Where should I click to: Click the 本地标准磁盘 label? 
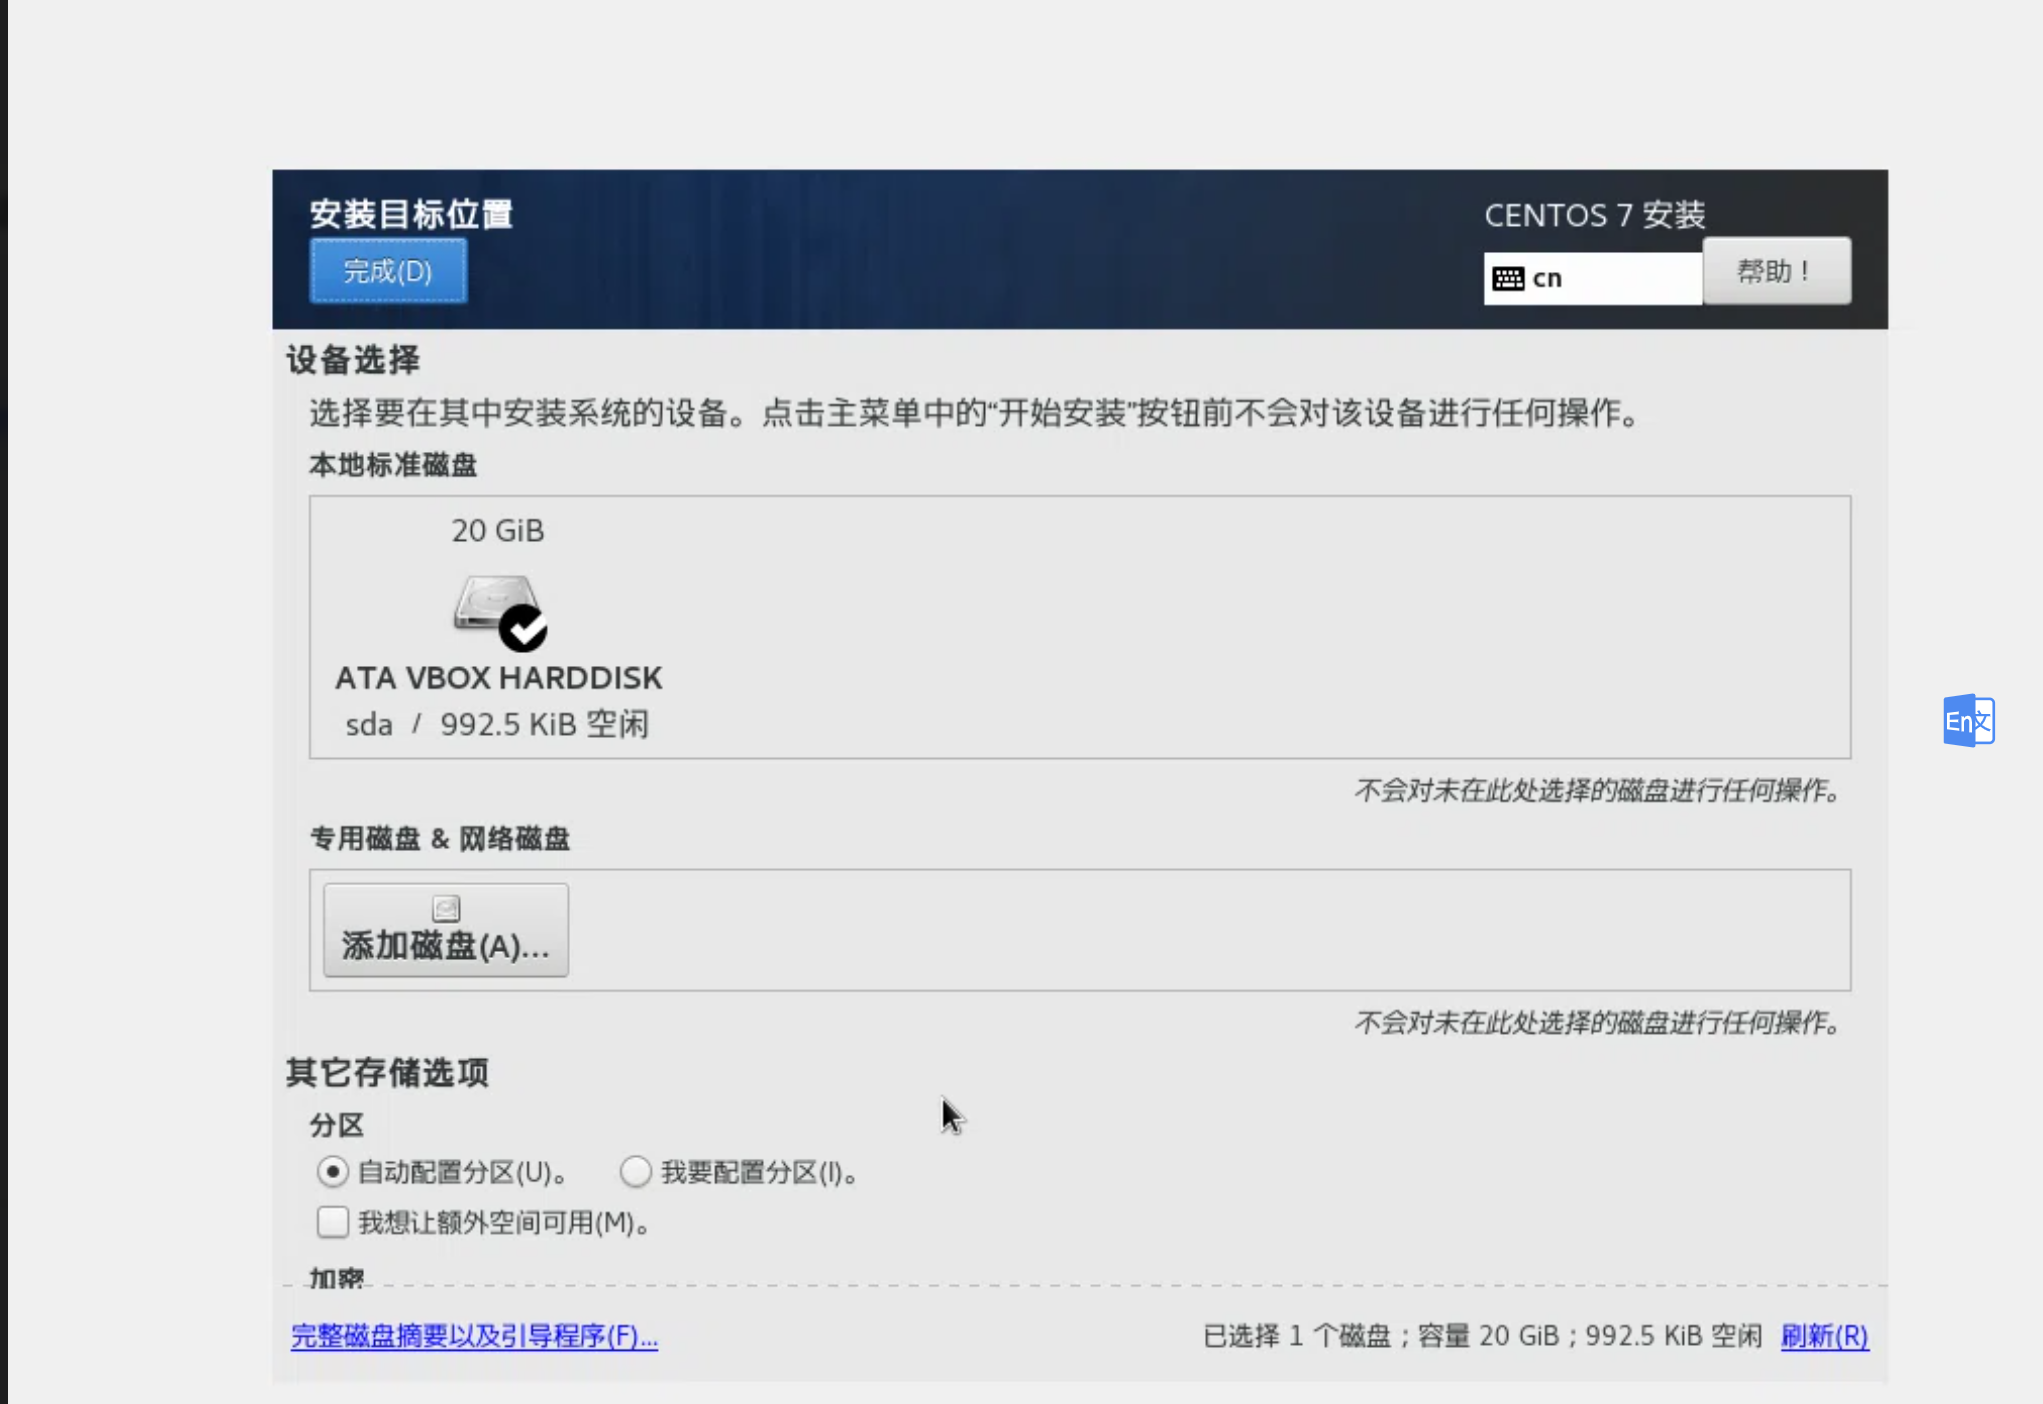click(x=393, y=465)
